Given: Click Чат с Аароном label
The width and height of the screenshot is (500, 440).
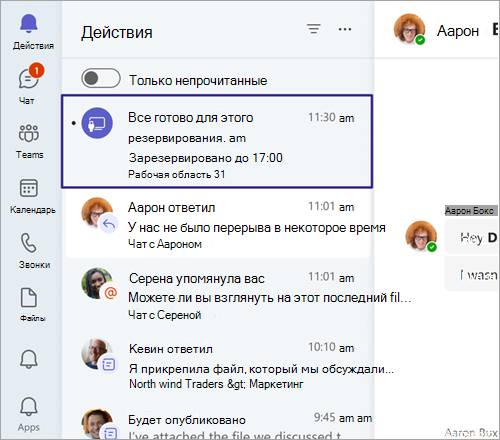Looking at the screenshot, I should pyautogui.click(x=165, y=244).
